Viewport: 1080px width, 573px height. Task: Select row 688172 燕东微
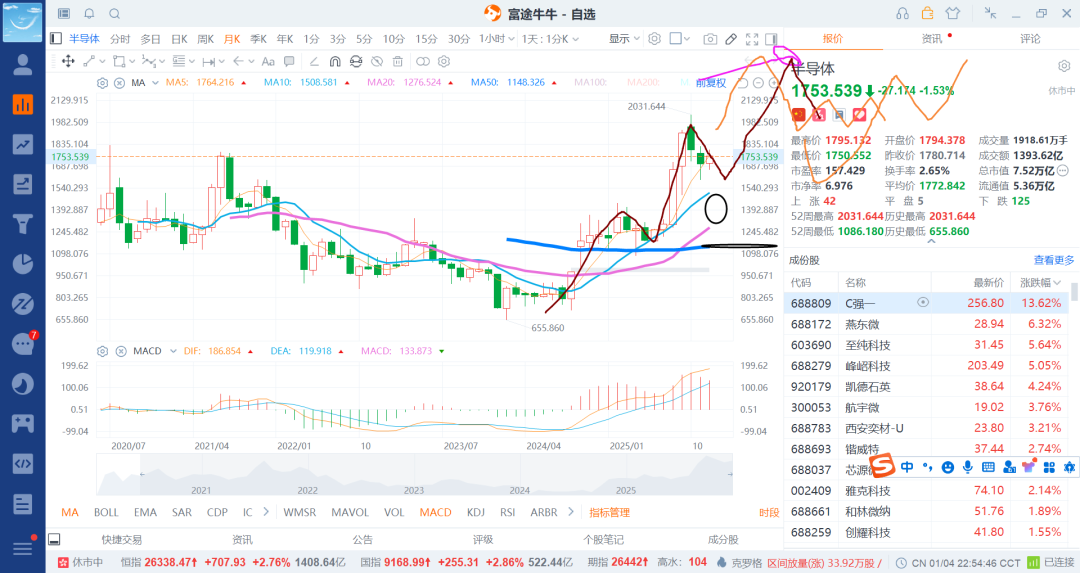[926, 324]
